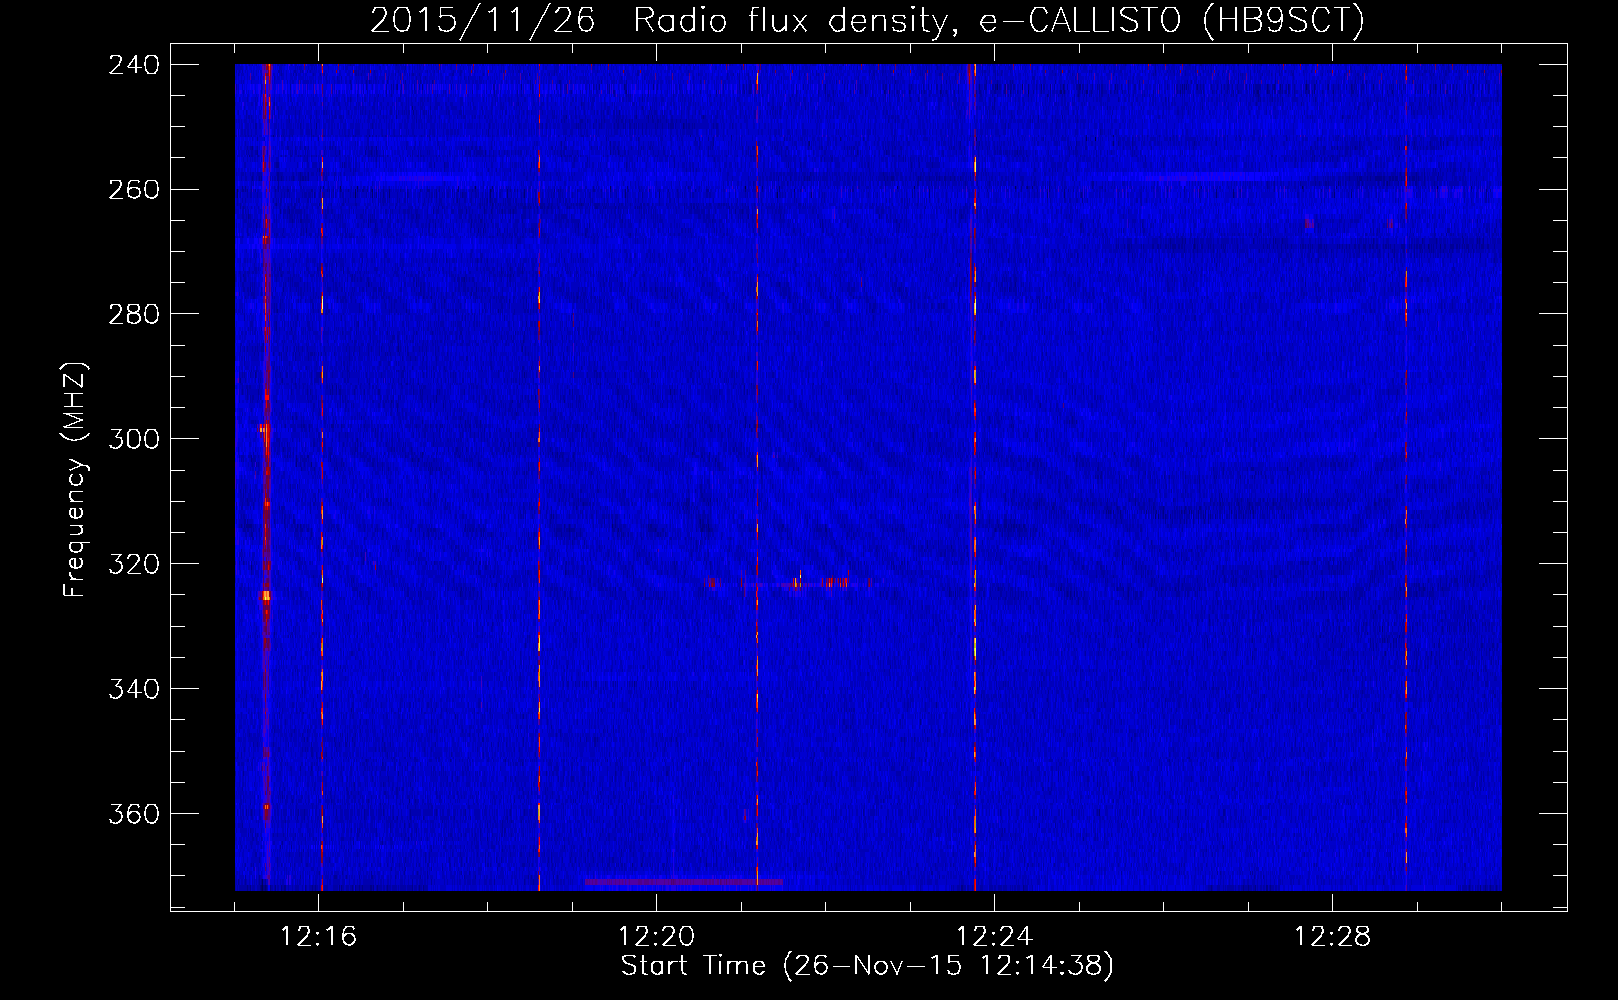1618x1000 pixels.
Task: Click the 300 frequency tick label
Action: pos(133,440)
